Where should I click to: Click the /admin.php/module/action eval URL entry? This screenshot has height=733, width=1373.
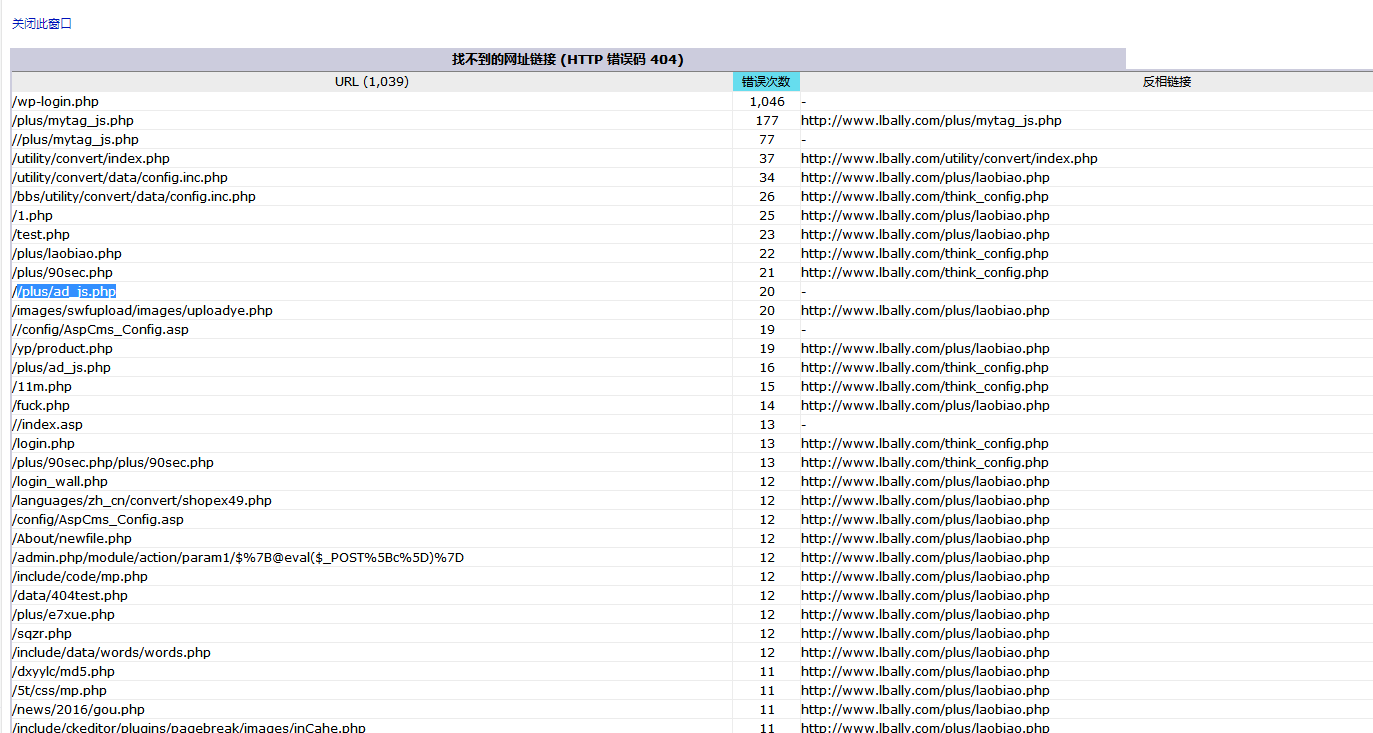[x=238, y=557]
